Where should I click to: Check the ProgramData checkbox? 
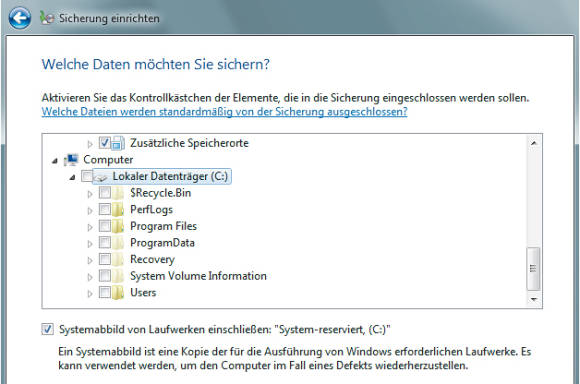(x=105, y=242)
